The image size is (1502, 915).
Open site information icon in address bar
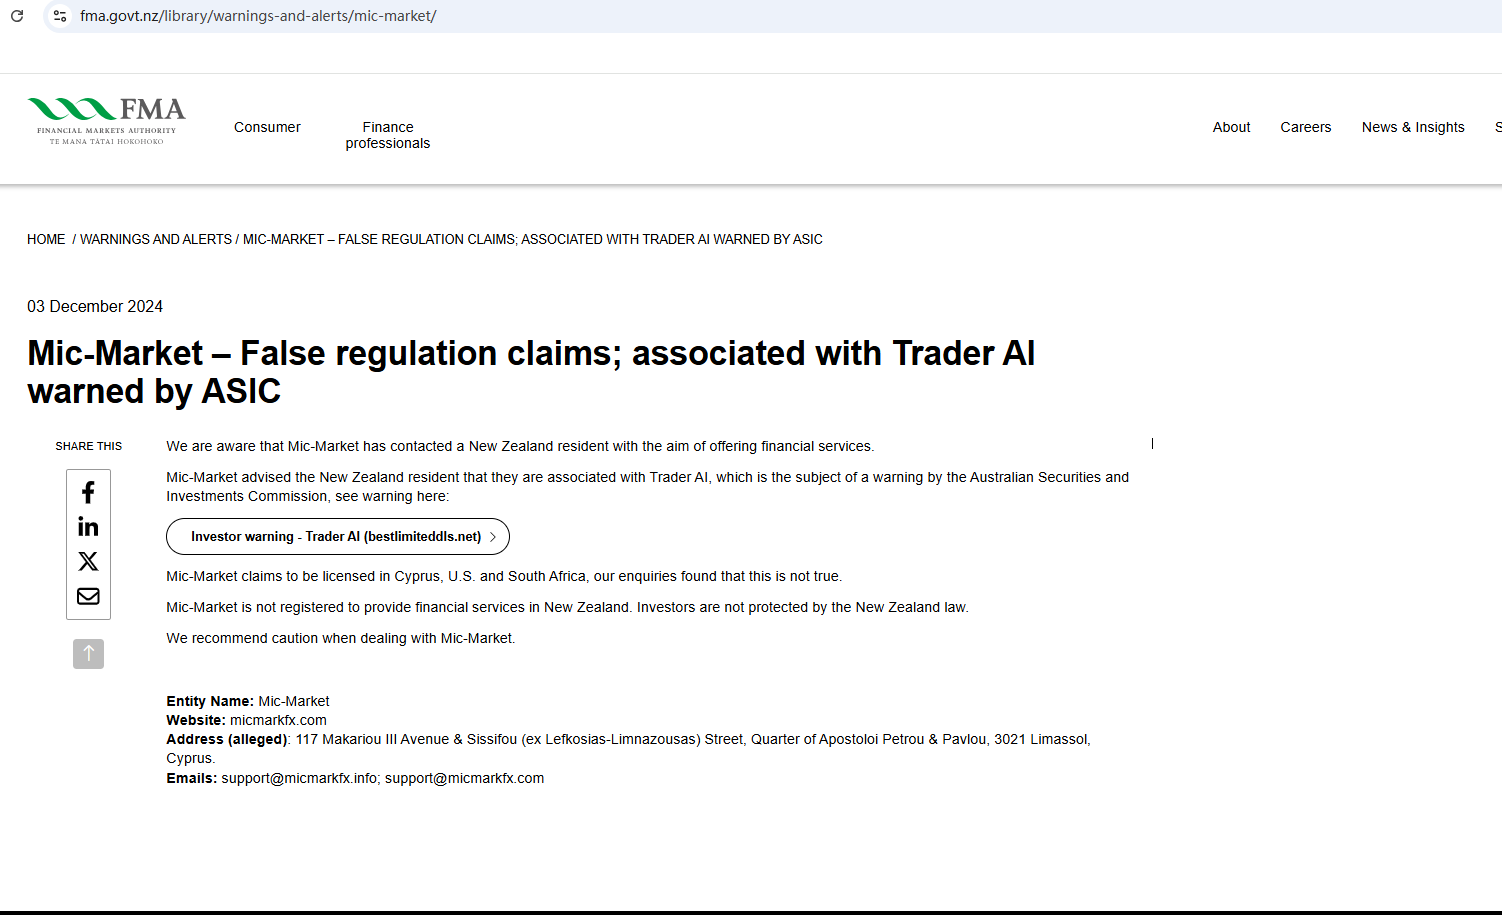click(60, 16)
